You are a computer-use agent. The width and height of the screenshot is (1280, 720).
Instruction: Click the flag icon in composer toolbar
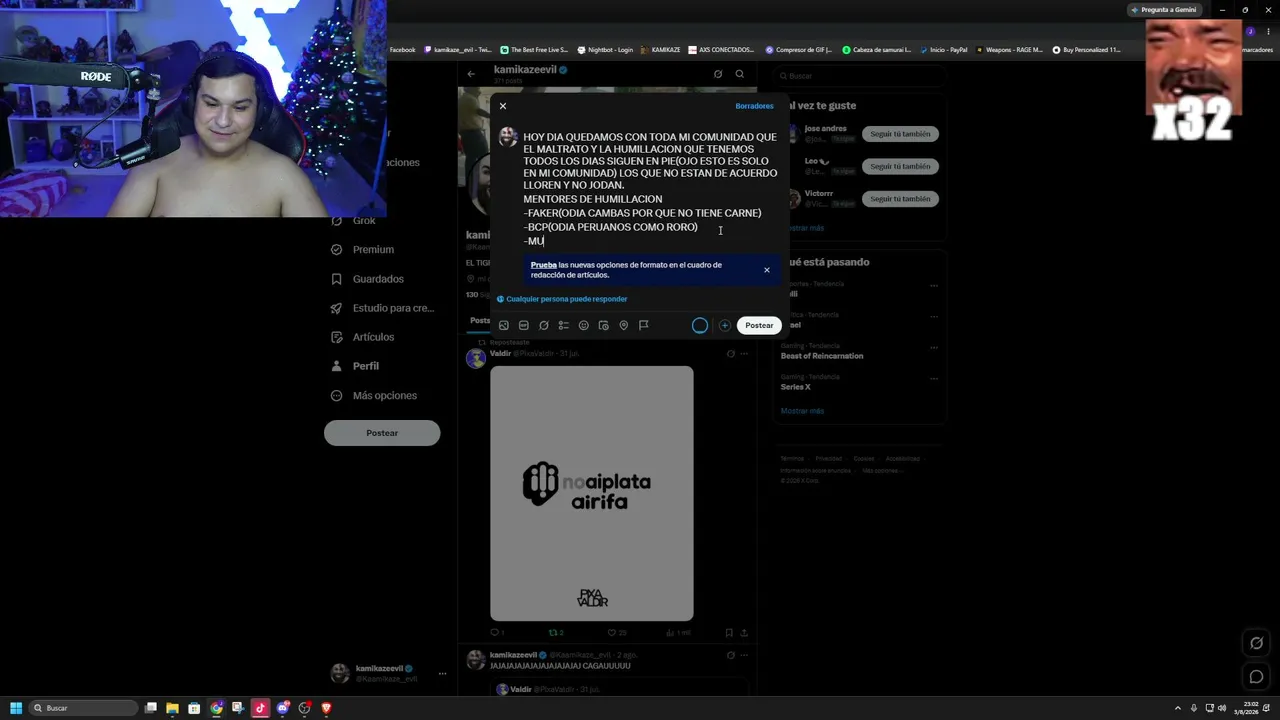[644, 325]
